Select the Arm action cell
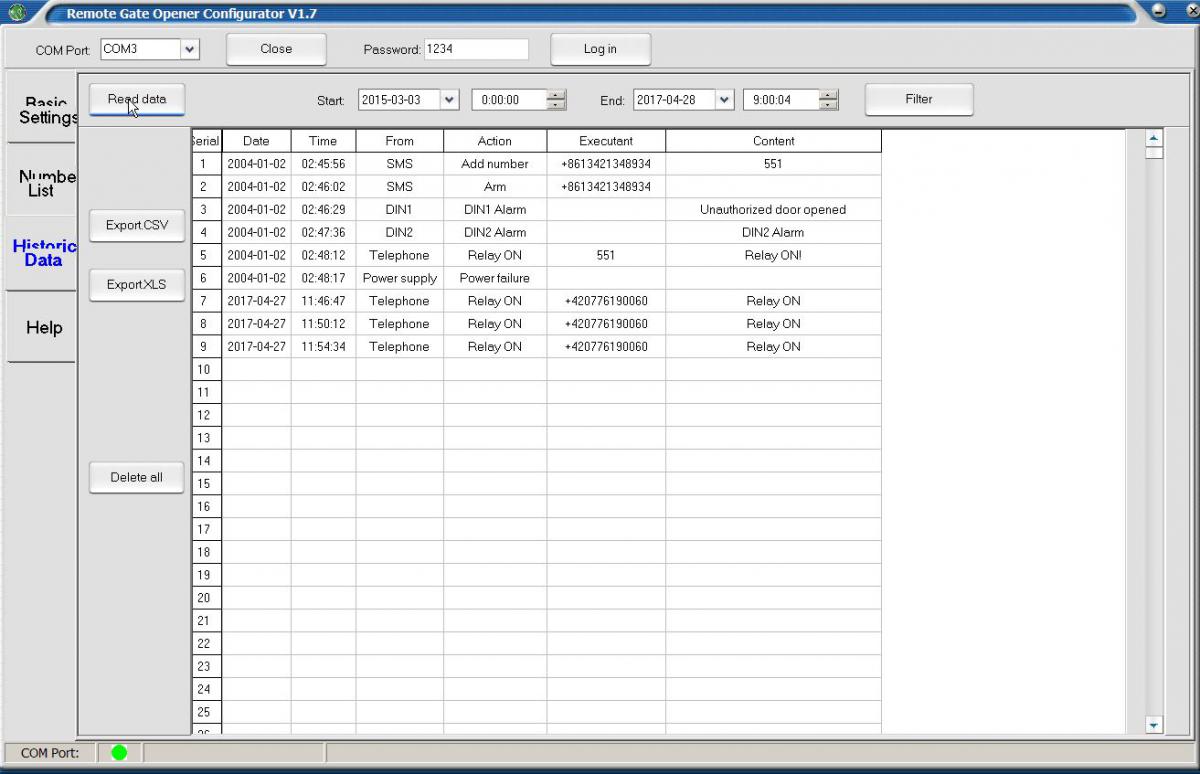The image size is (1200, 774). [495, 187]
